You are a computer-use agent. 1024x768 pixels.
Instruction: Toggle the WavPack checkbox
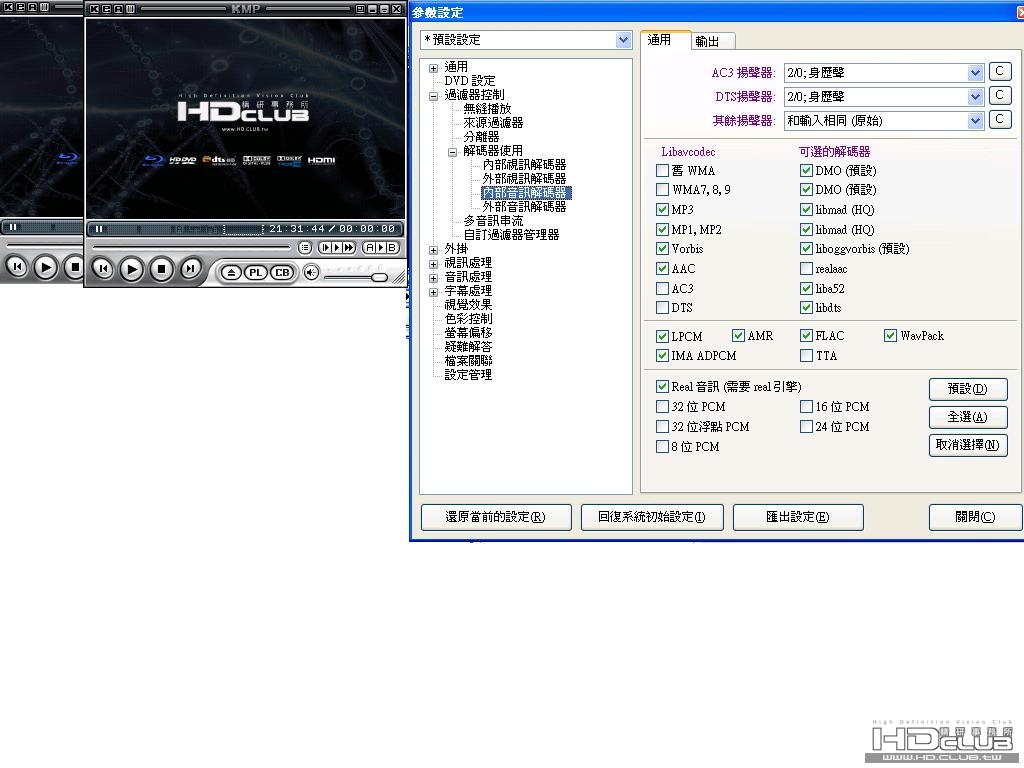point(890,336)
